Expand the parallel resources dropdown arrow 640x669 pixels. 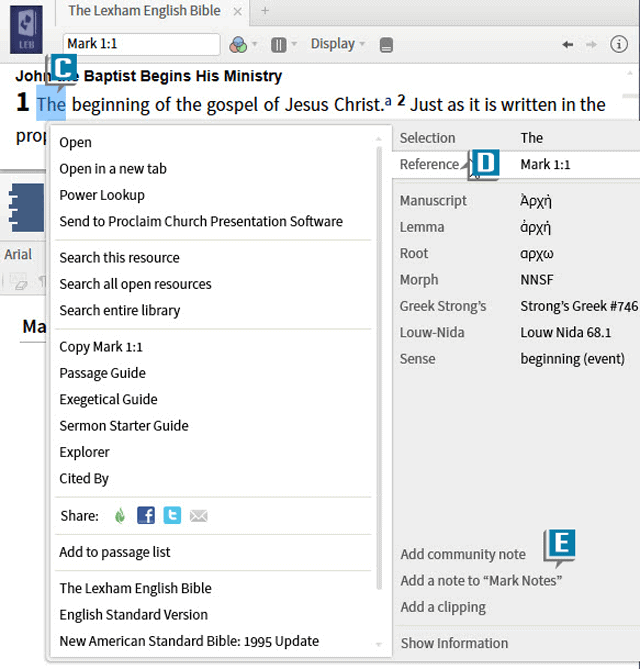294,44
